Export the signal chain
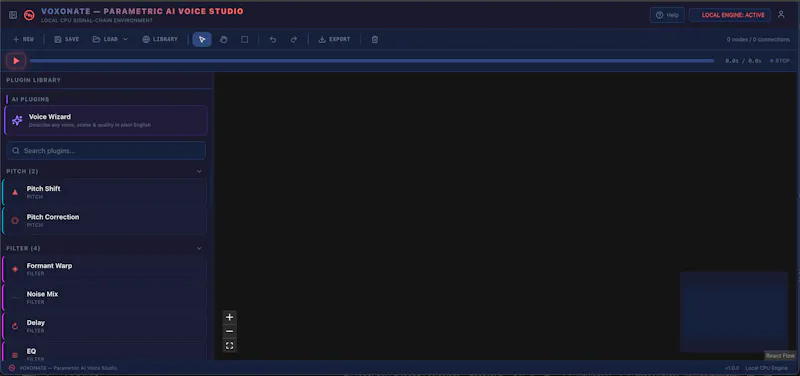 pos(335,39)
